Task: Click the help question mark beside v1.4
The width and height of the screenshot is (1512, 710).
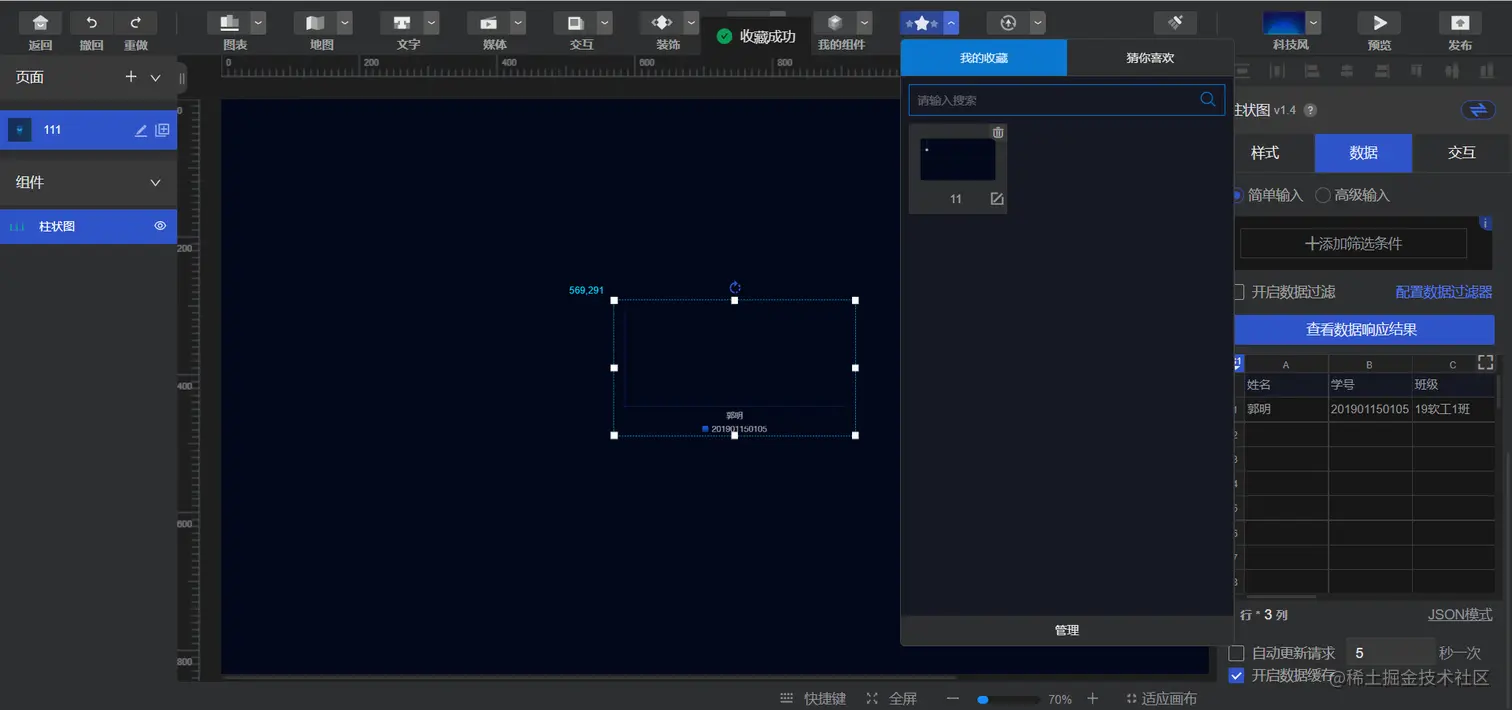Action: pos(1310,111)
